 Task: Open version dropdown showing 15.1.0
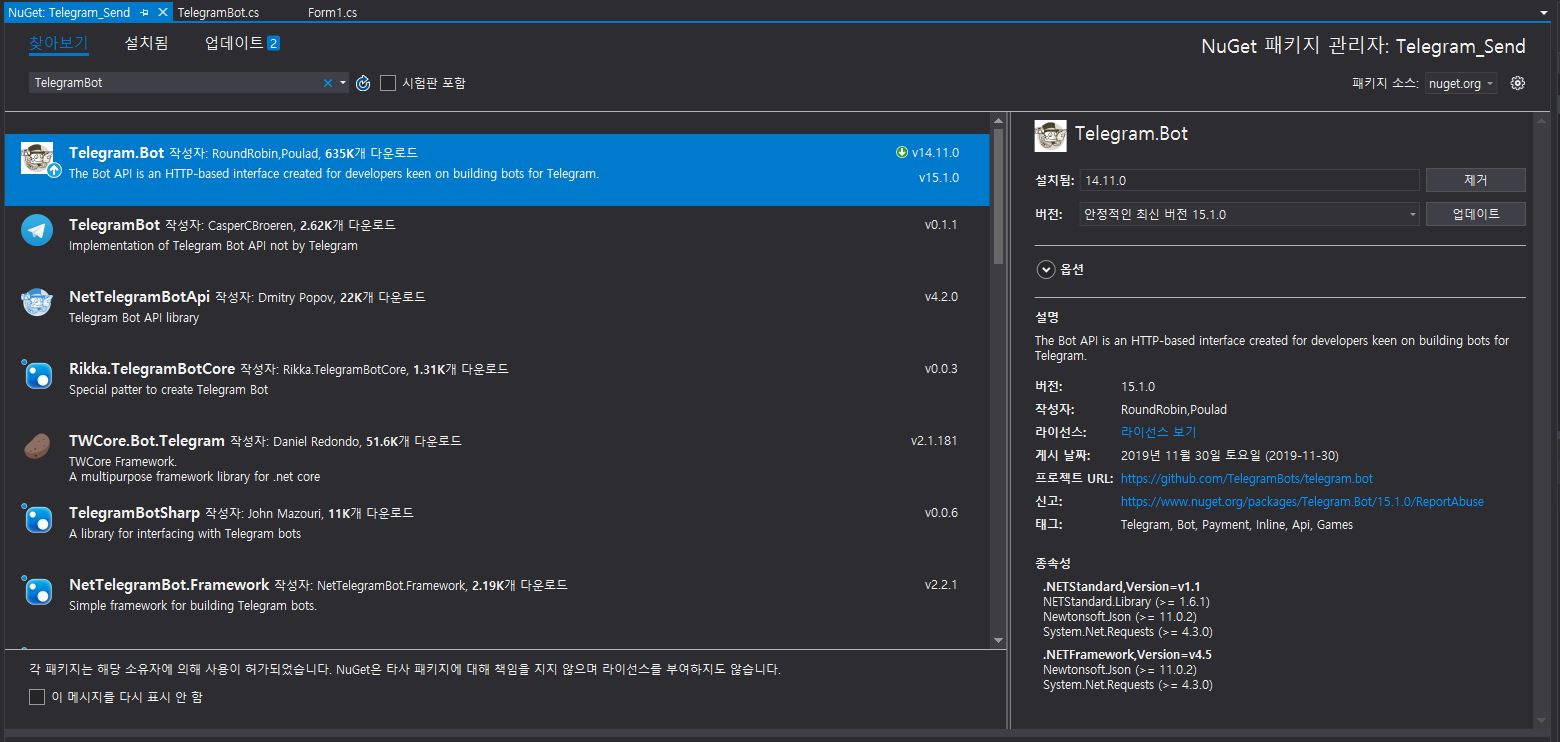click(x=1249, y=214)
